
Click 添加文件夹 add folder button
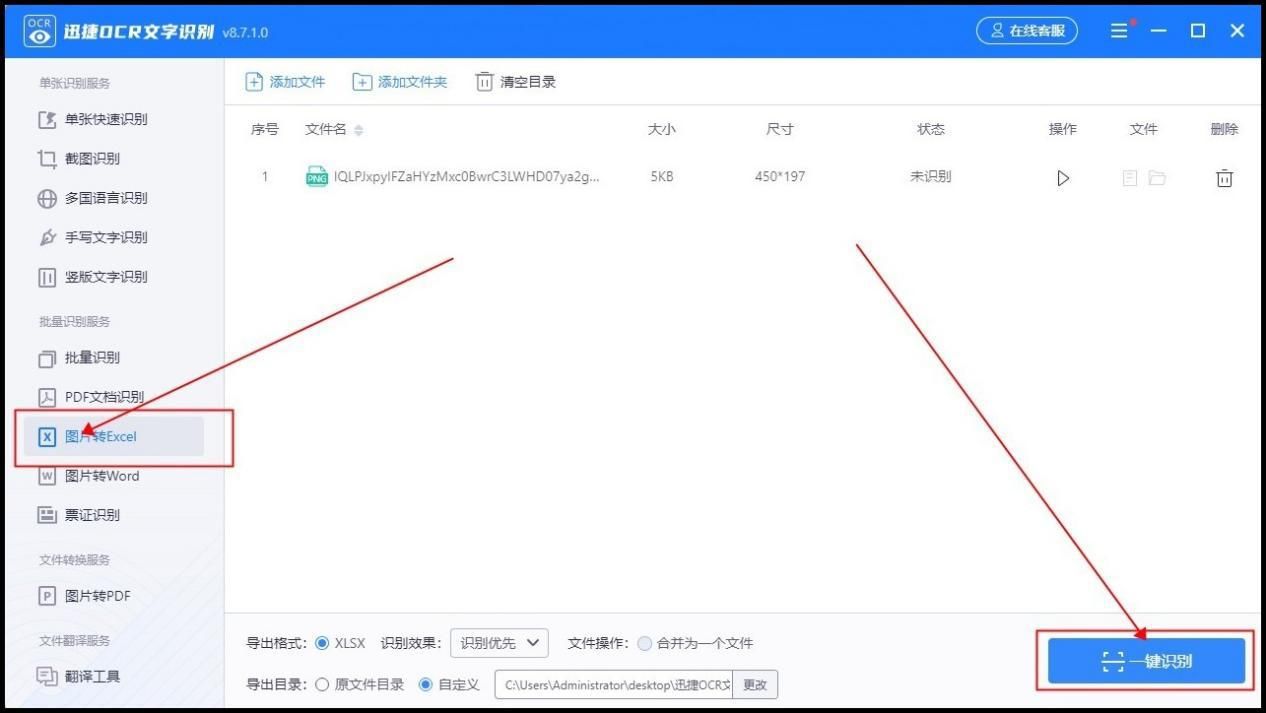(x=400, y=82)
